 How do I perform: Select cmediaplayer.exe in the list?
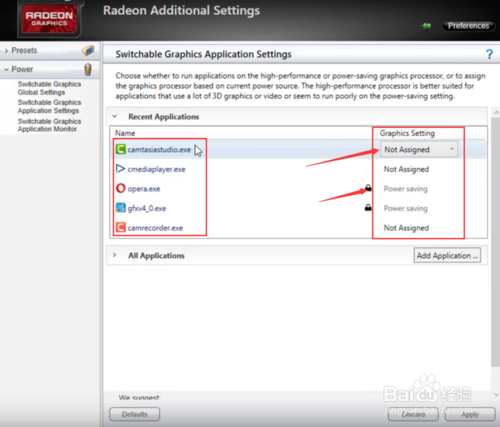156,169
